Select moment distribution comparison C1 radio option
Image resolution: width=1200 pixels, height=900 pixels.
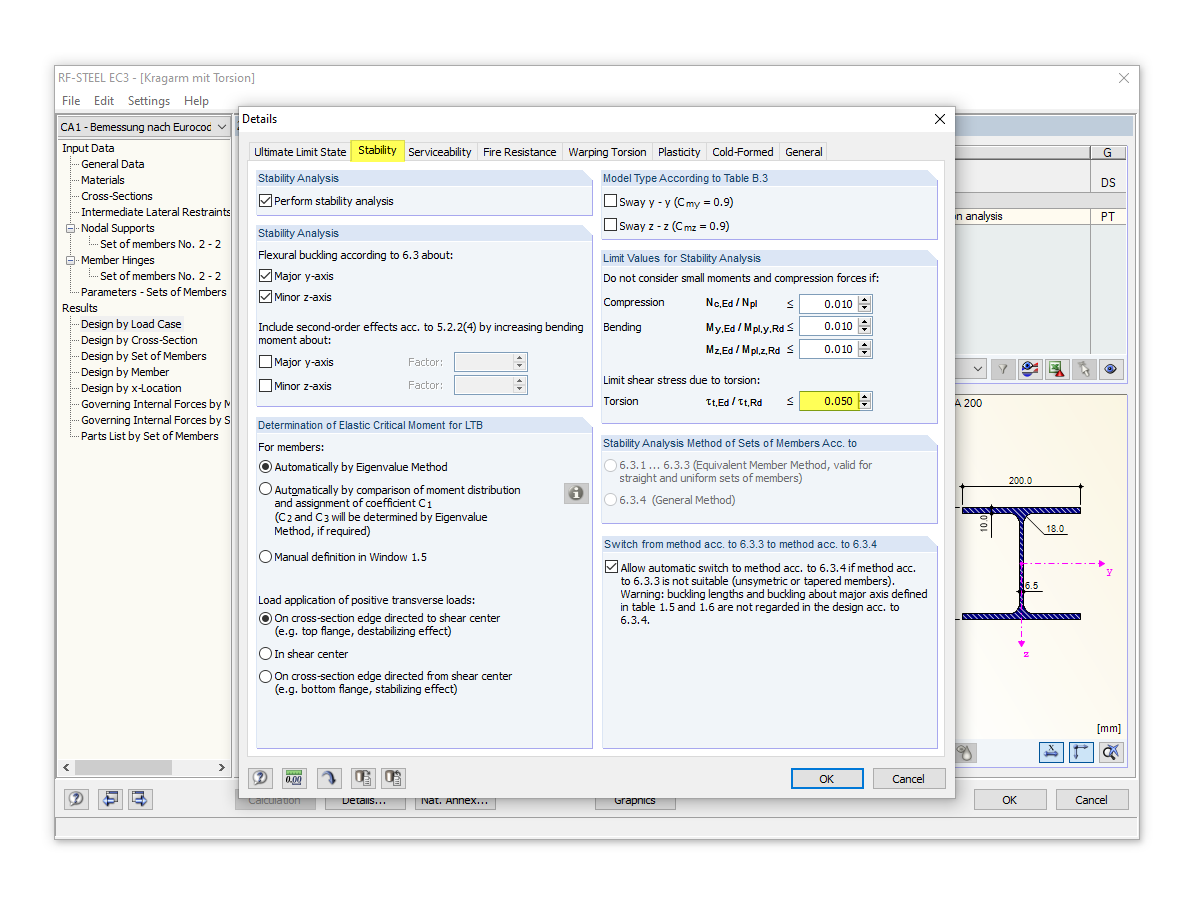coord(265,489)
